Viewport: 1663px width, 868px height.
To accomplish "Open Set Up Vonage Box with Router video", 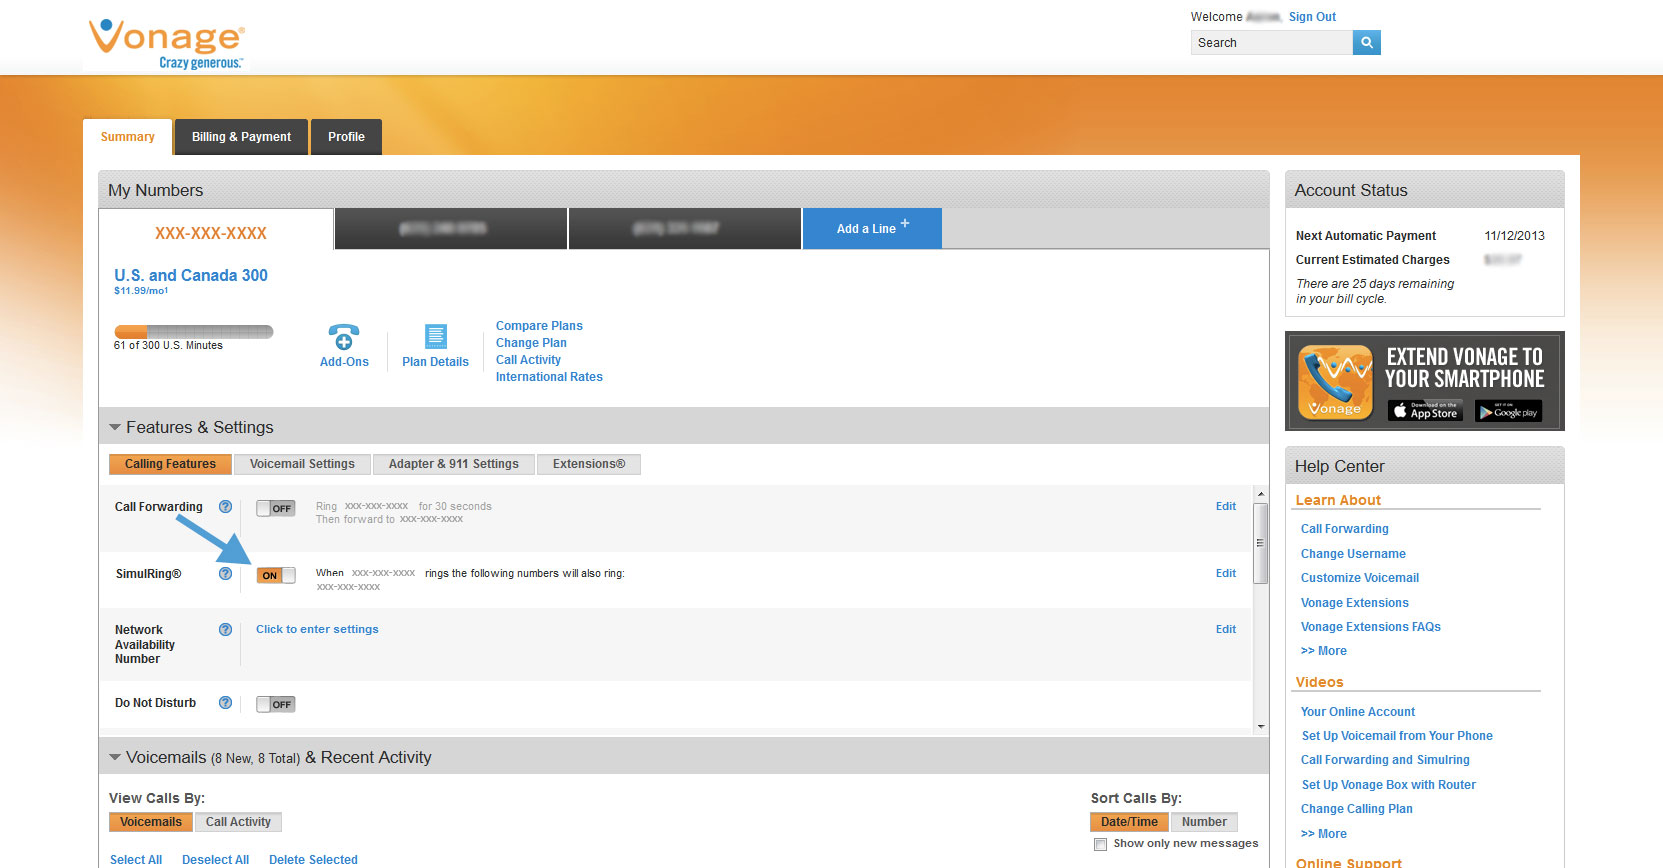I will [x=1389, y=785].
